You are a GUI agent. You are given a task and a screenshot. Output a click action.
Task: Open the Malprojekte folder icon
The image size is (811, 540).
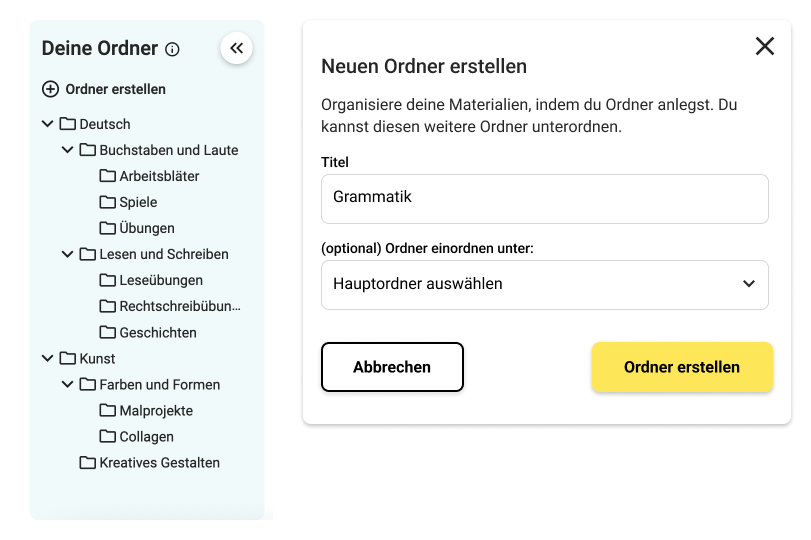(108, 410)
